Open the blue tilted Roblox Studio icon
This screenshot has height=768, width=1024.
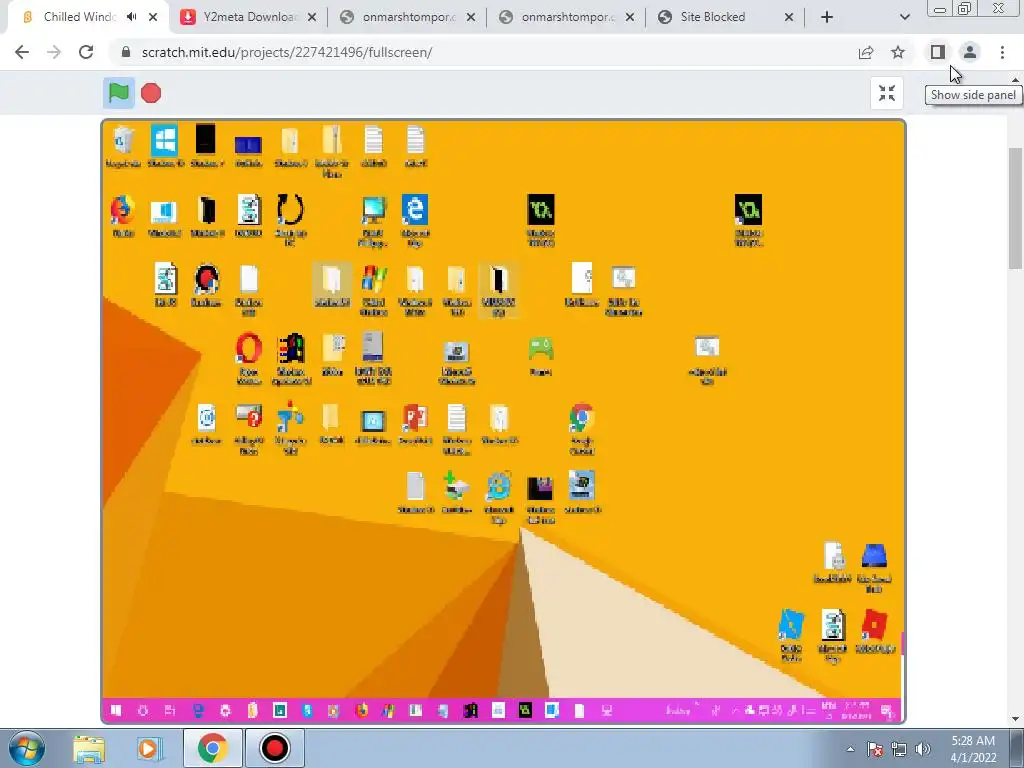click(x=791, y=626)
